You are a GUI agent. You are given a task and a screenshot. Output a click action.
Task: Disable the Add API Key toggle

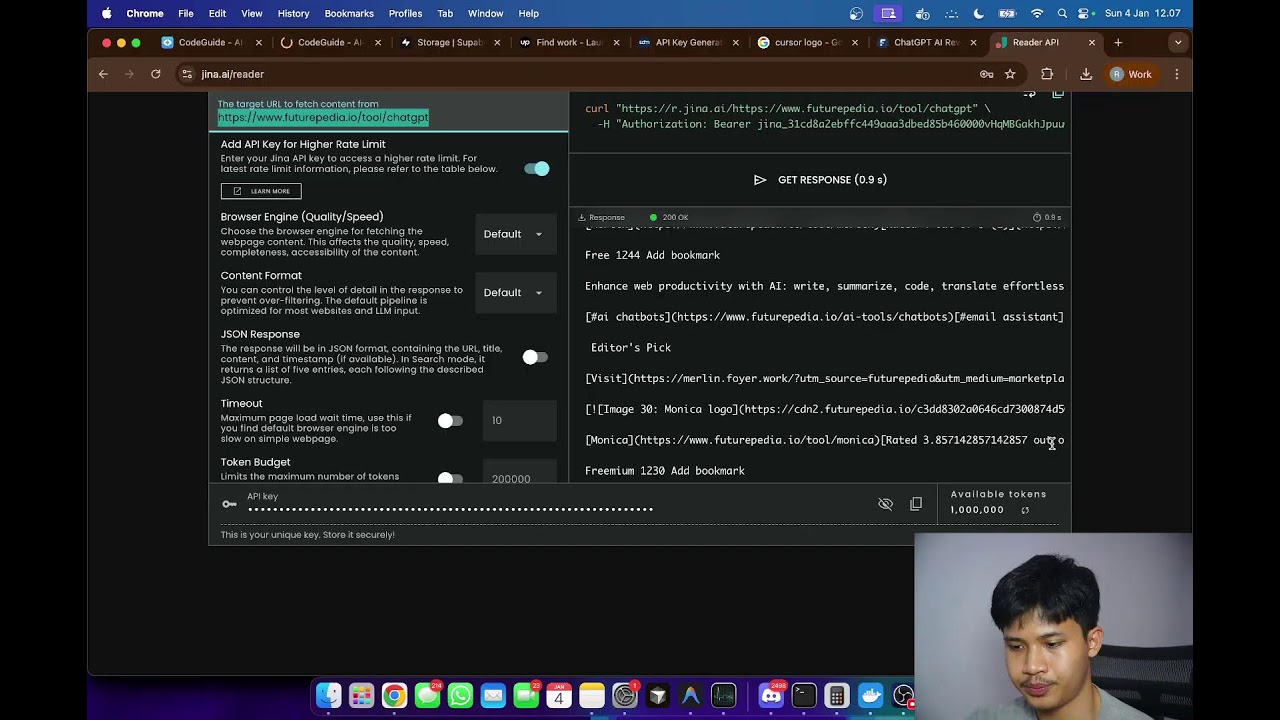(x=537, y=168)
